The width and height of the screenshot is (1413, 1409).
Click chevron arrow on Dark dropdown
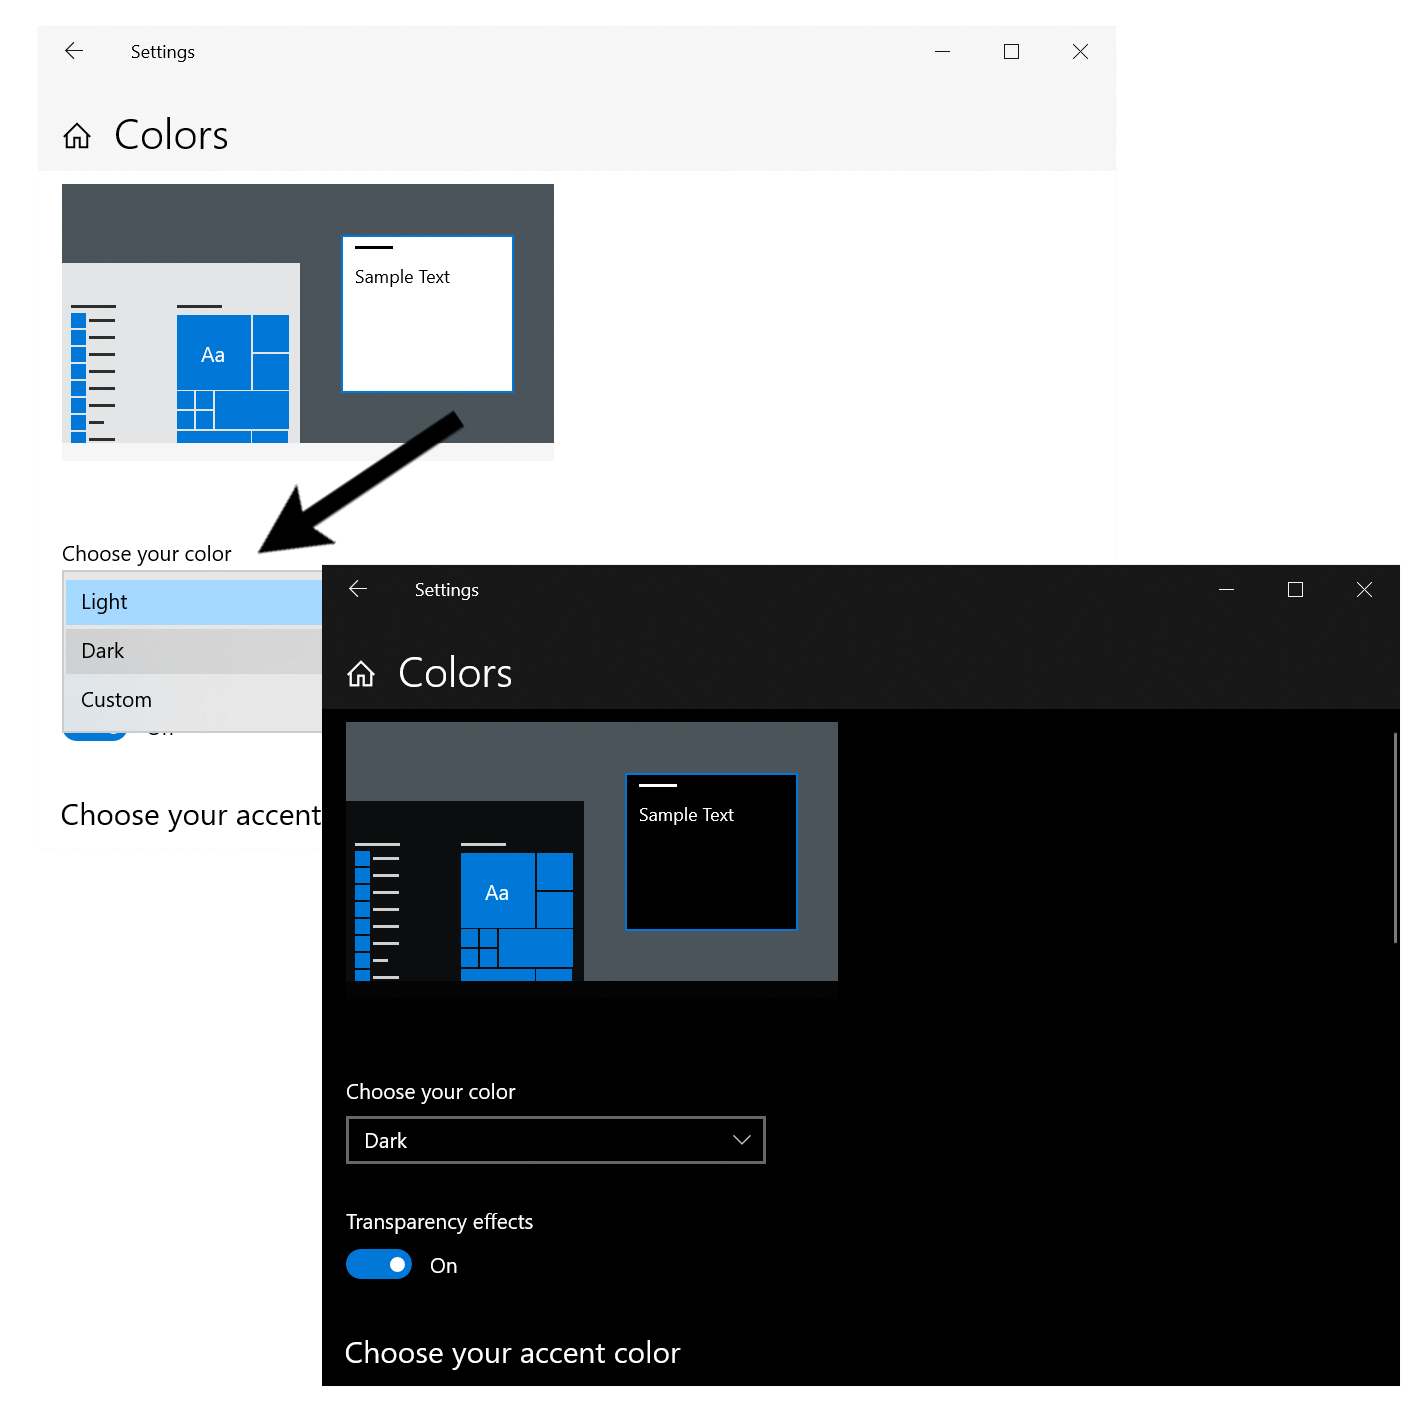tap(741, 1141)
